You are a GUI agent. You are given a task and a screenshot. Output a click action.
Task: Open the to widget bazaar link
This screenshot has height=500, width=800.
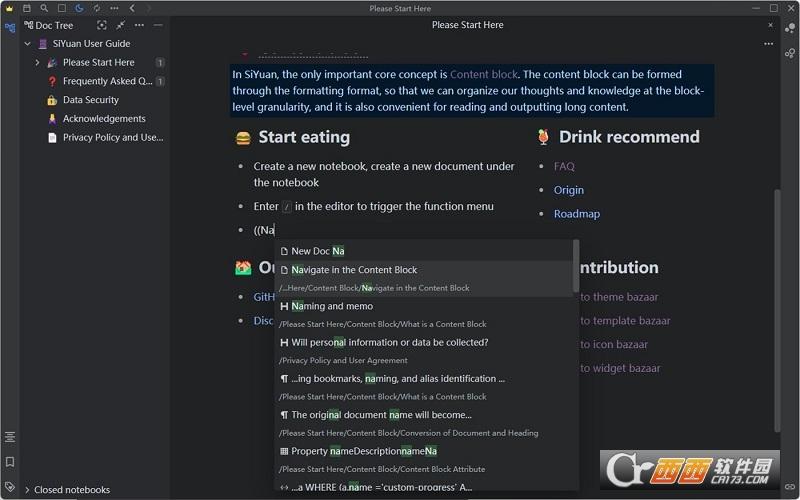point(620,368)
